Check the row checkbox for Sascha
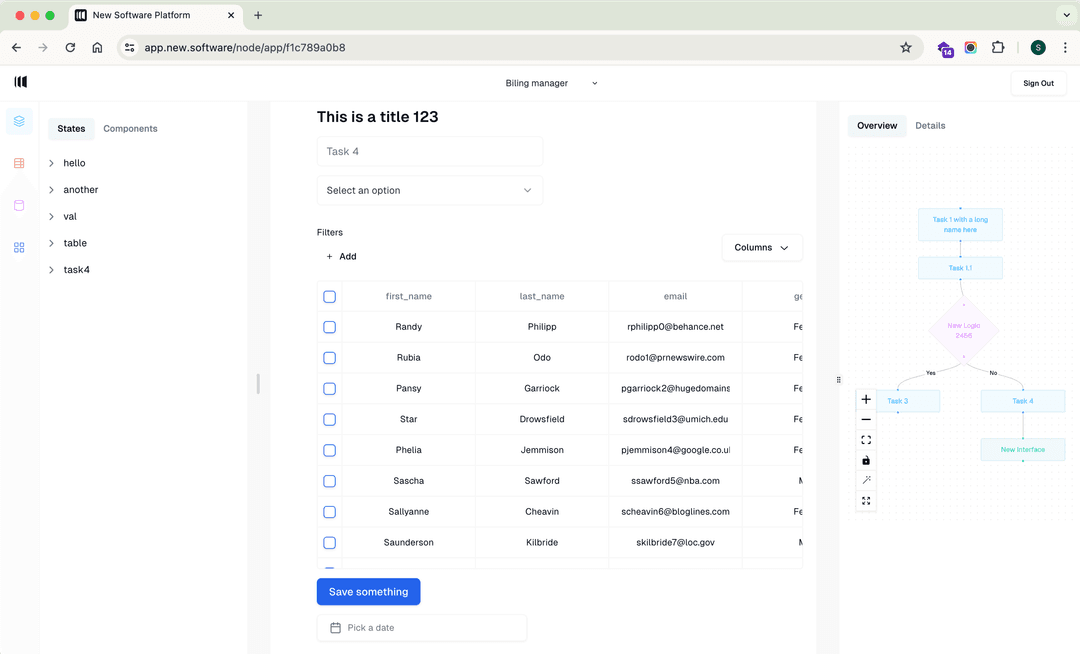 pyautogui.click(x=329, y=481)
